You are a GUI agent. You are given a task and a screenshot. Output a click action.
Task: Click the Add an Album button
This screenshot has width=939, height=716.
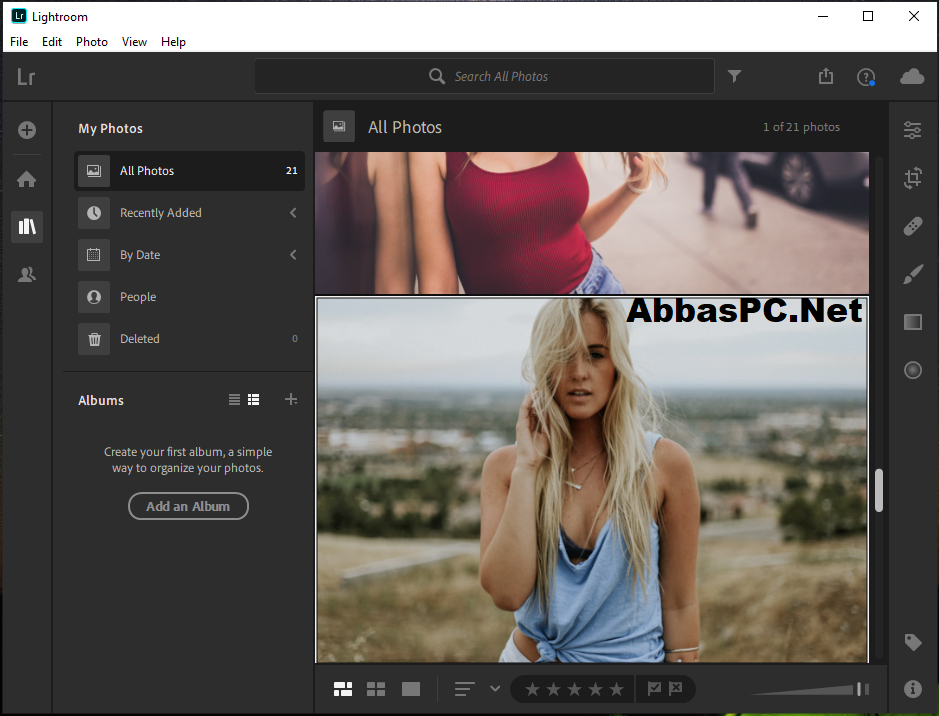[x=188, y=506]
